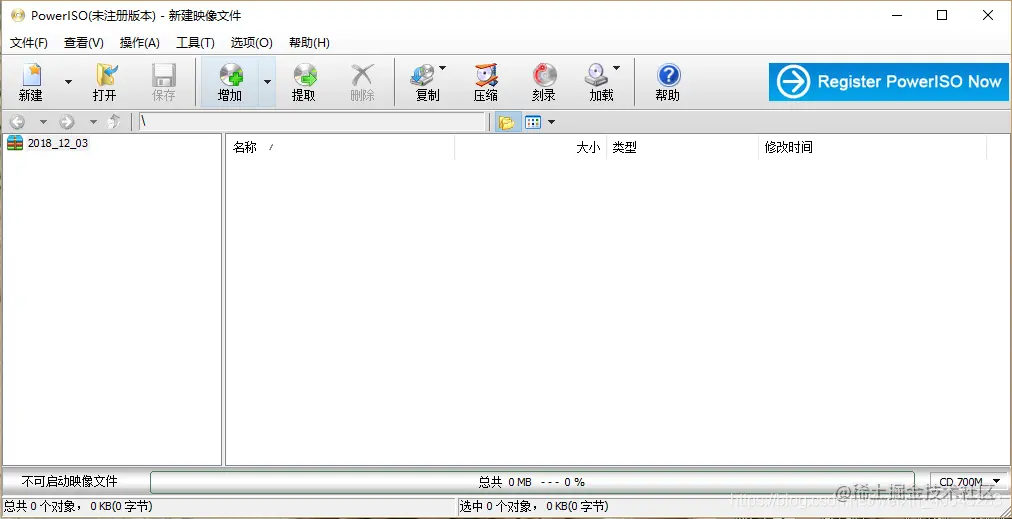
Task: Open the 帮助(H) menu
Action: [309, 43]
